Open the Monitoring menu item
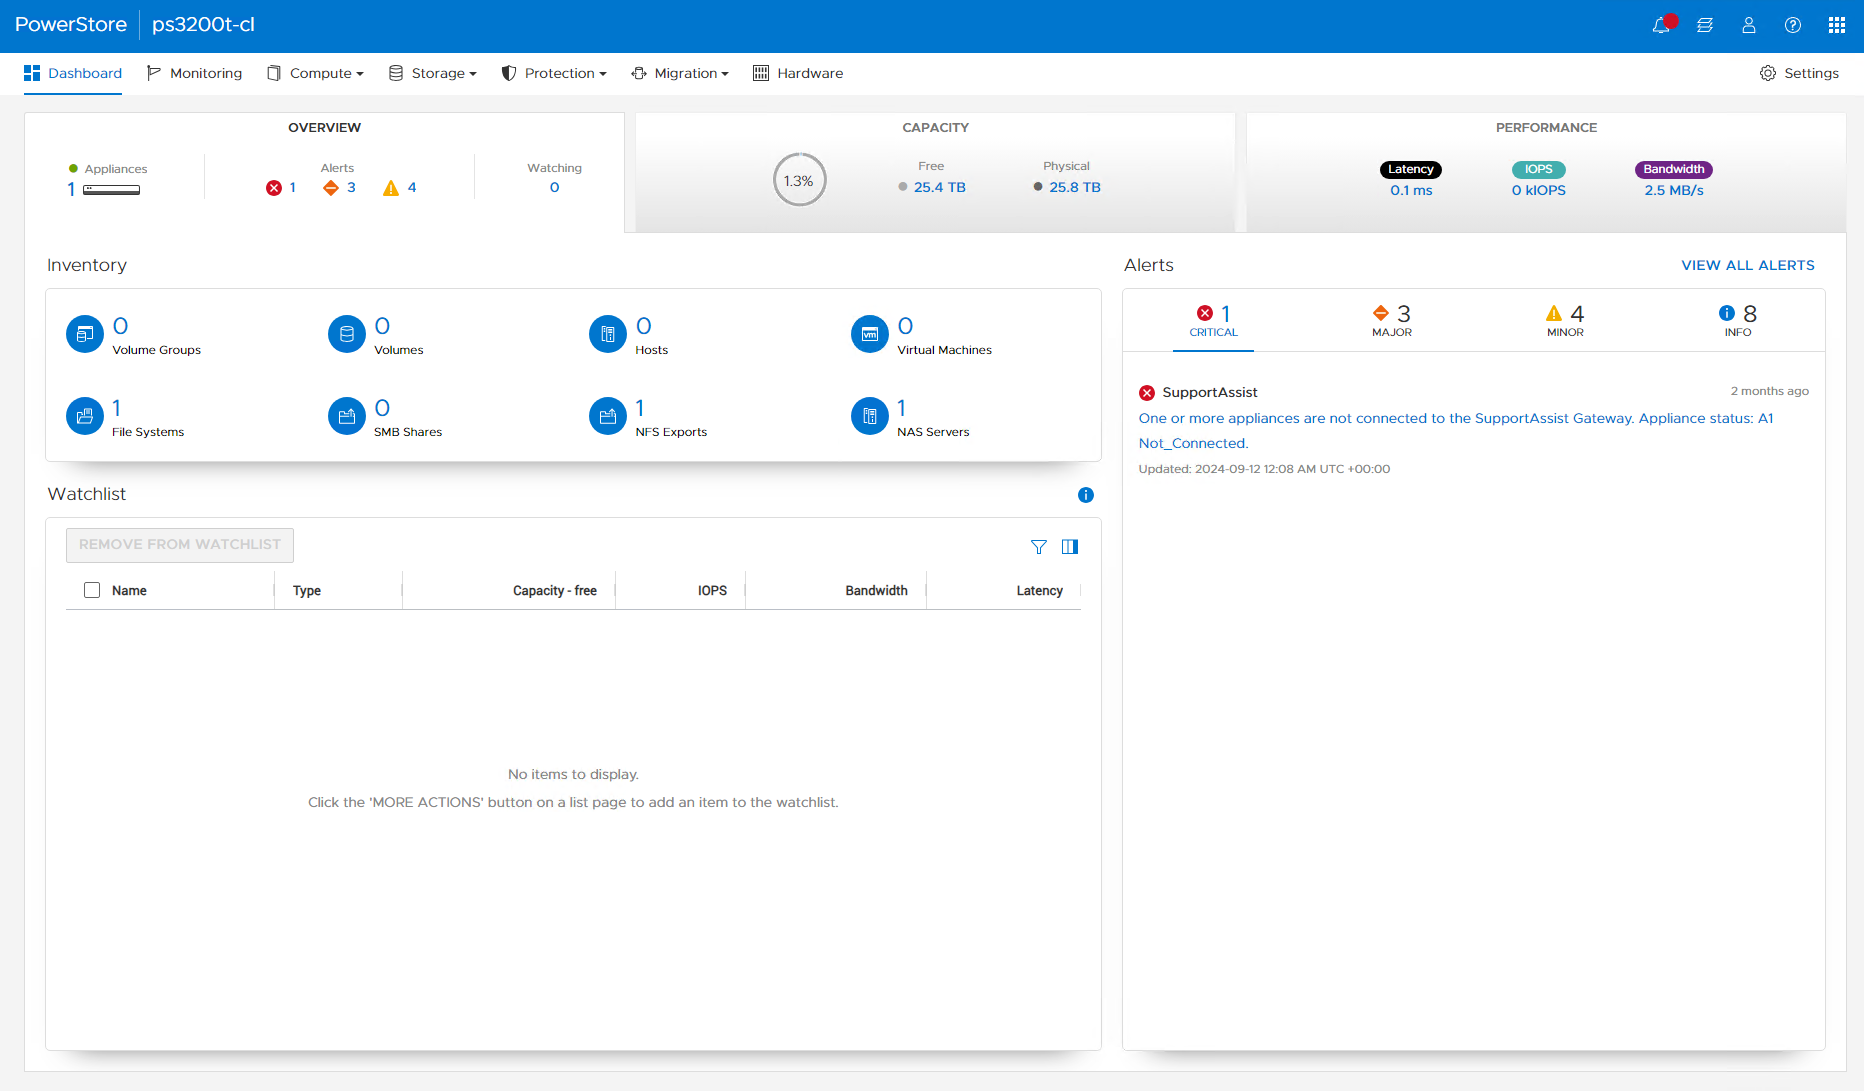The image size is (1864, 1091). pyautogui.click(x=194, y=73)
